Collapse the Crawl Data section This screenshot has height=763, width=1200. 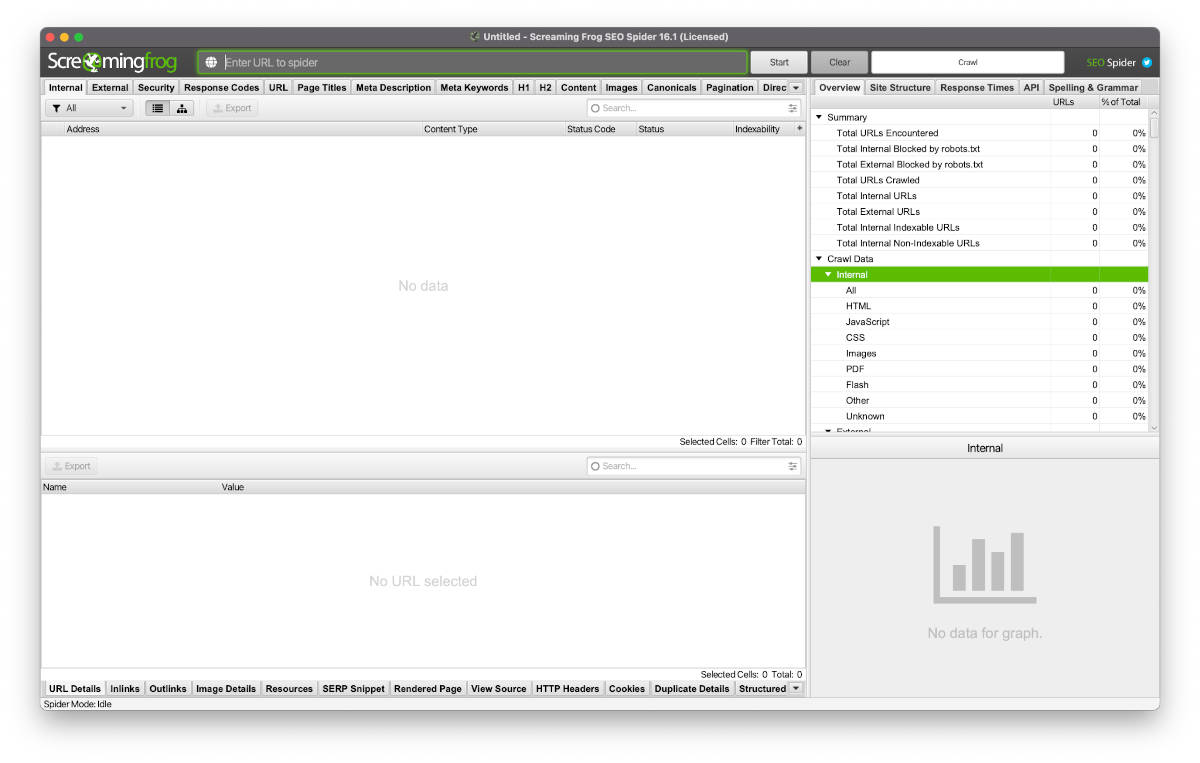point(819,259)
